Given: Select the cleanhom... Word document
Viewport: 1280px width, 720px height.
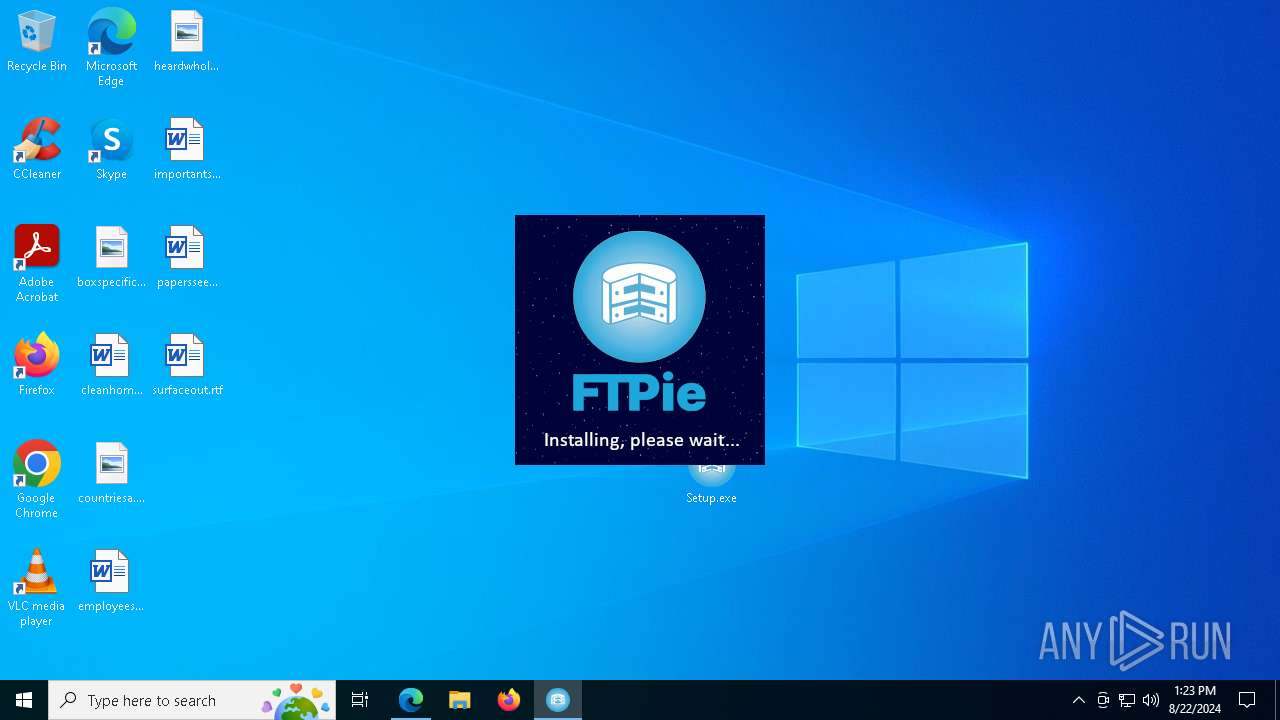Looking at the screenshot, I should (x=111, y=366).
